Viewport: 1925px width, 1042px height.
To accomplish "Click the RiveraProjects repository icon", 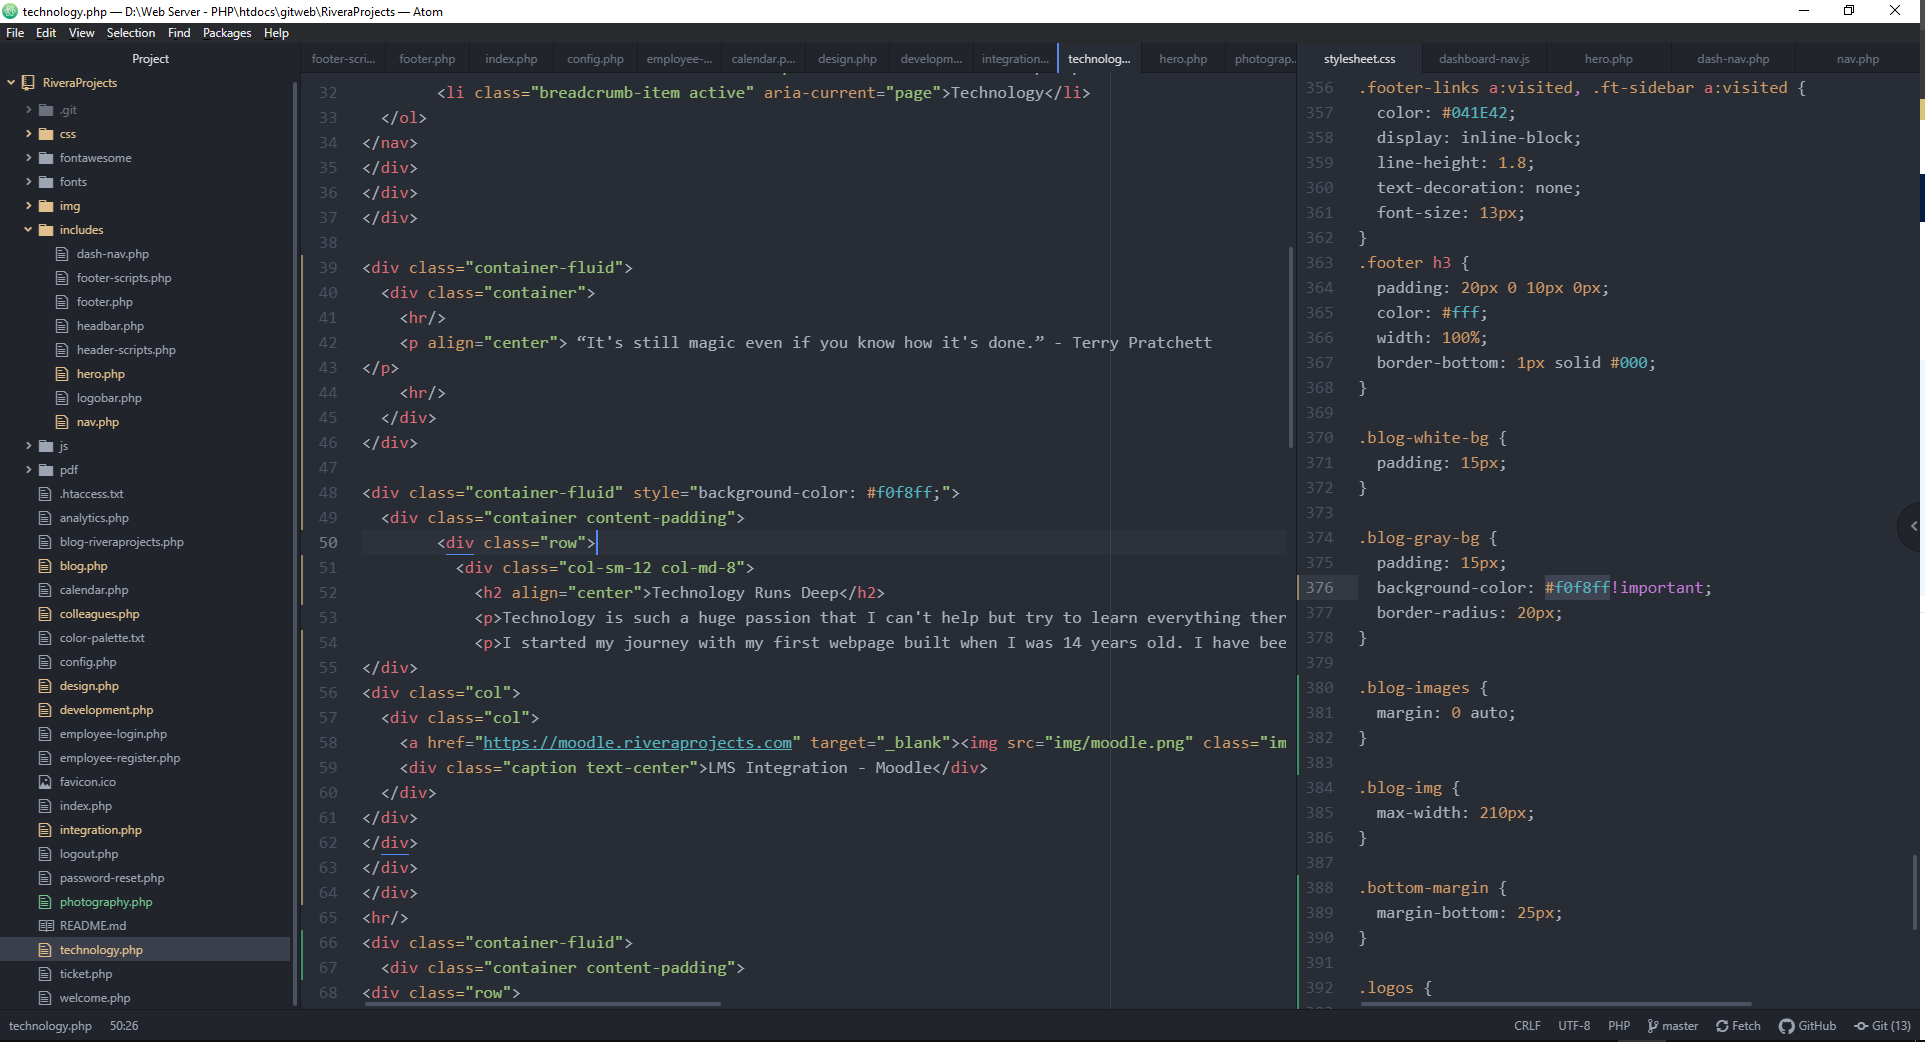I will pyautogui.click(x=28, y=83).
